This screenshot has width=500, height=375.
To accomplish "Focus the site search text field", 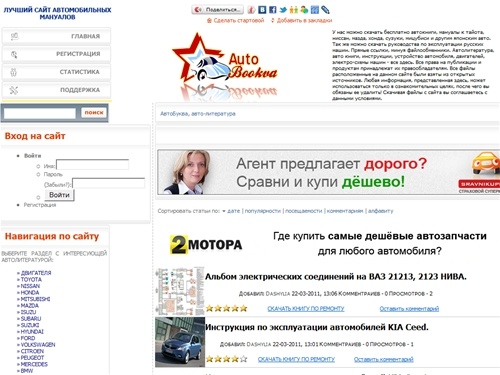I will 40,113.
